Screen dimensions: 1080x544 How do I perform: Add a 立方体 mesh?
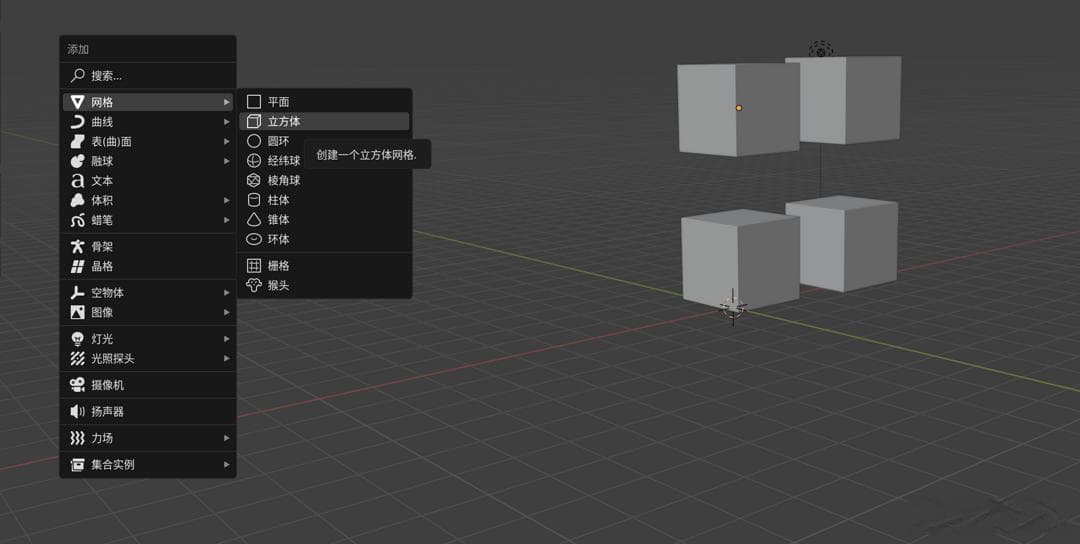coord(324,121)
